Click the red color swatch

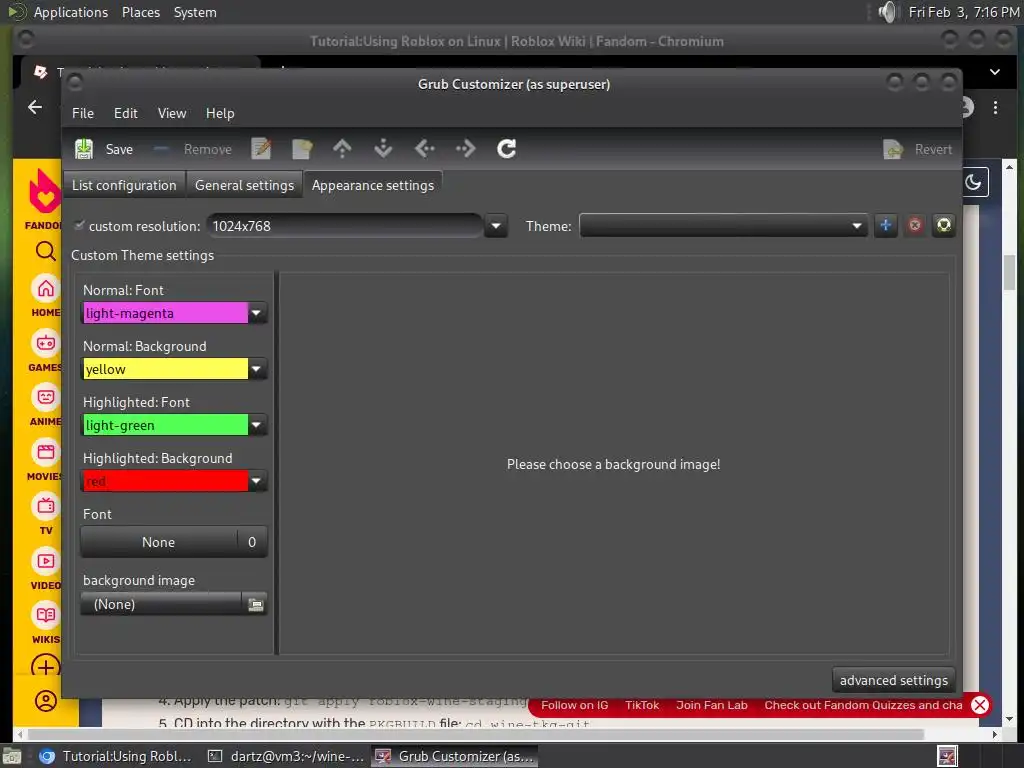[x=165, y=482]
